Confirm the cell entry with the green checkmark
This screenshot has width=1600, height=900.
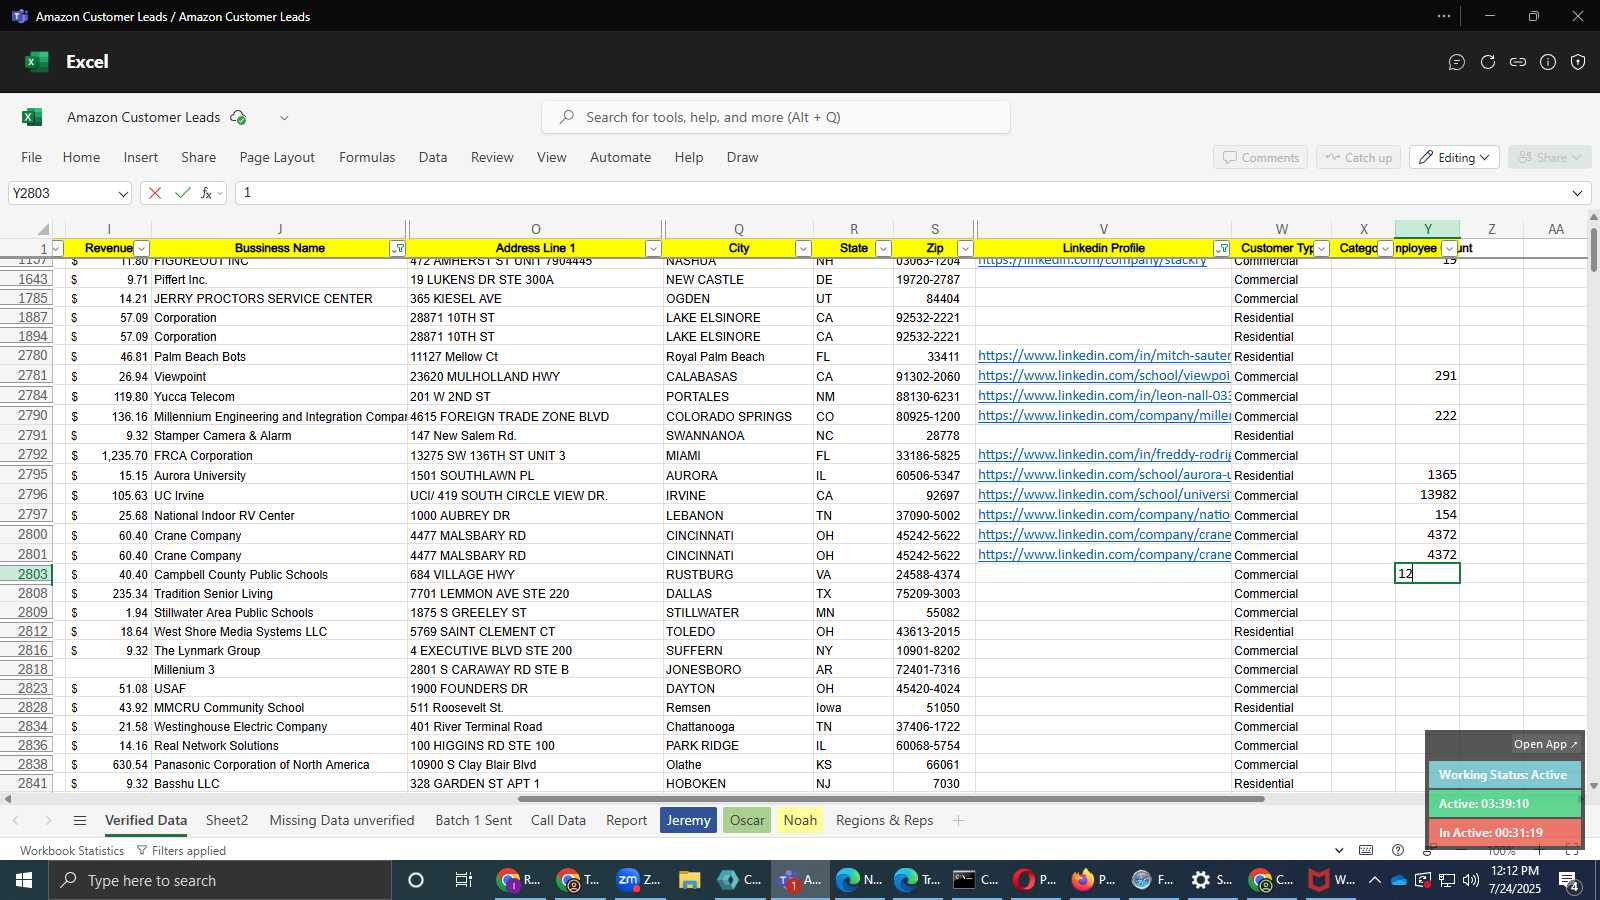182,193
